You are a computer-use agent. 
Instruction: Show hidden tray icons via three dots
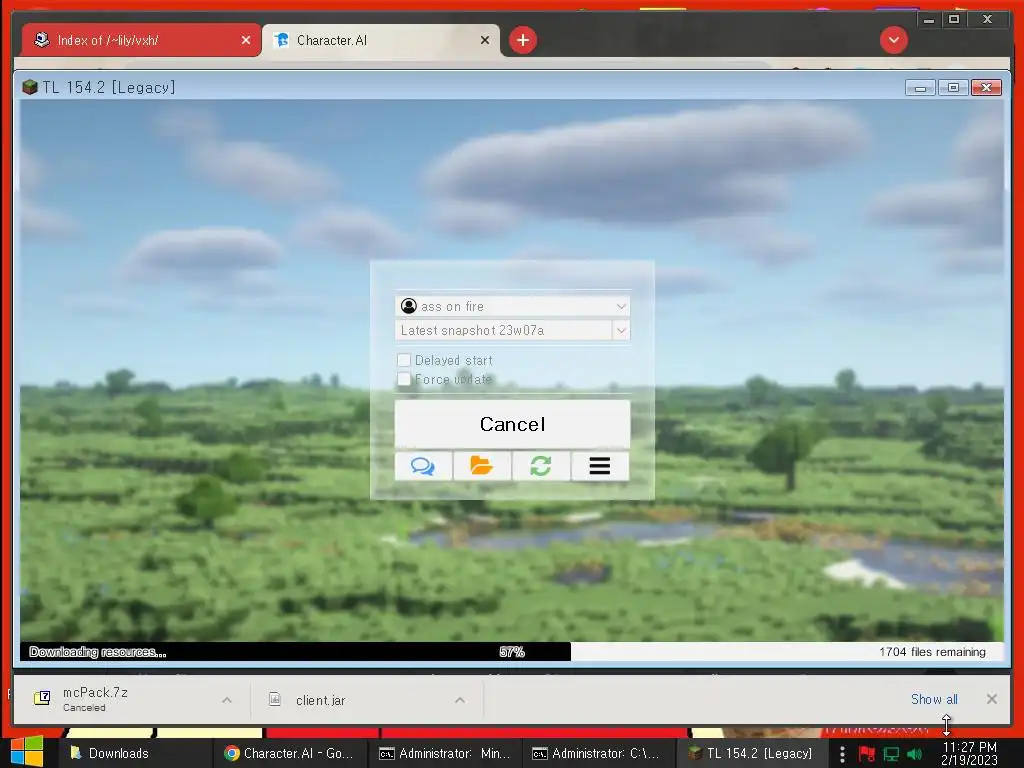click(842, 754)
